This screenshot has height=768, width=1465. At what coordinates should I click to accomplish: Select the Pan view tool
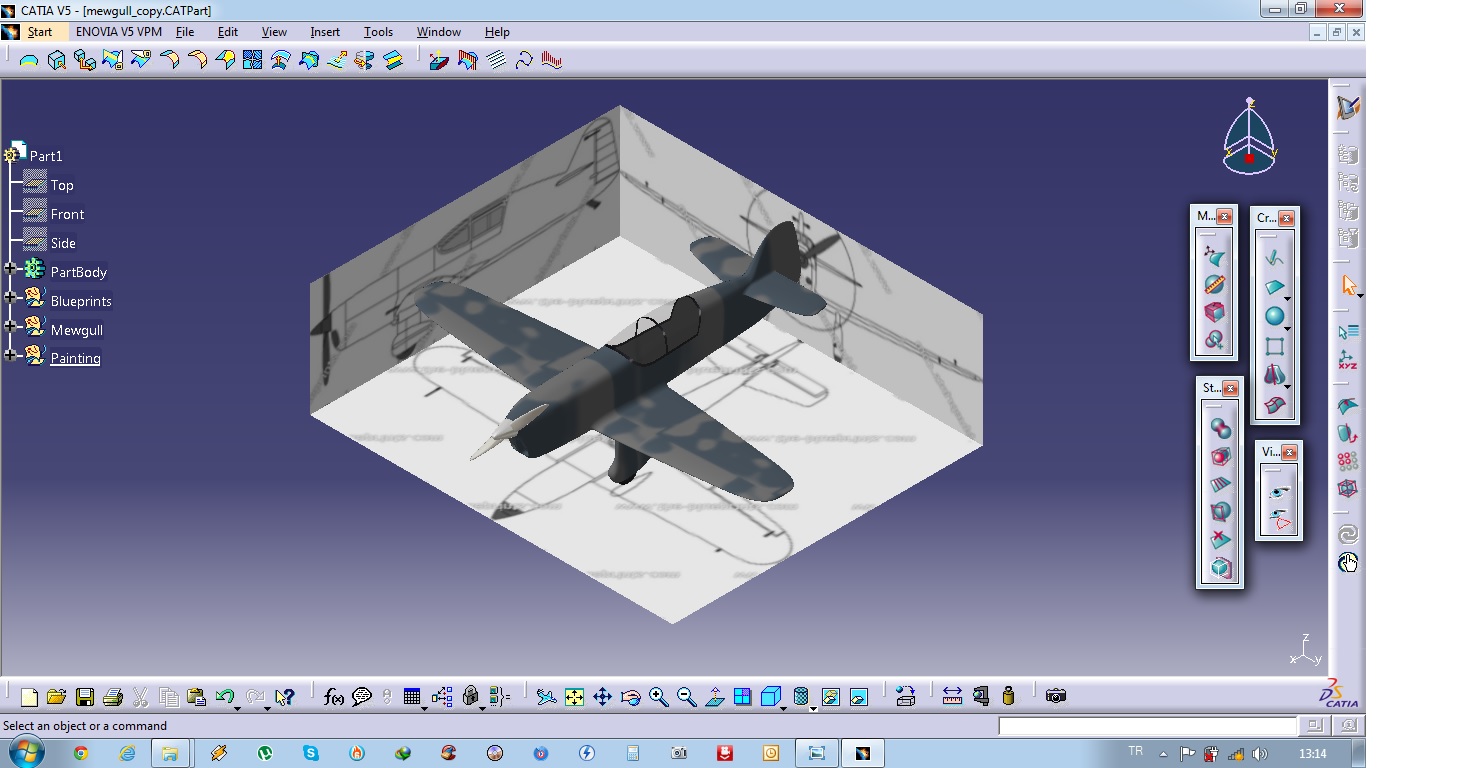pos(602,697)
